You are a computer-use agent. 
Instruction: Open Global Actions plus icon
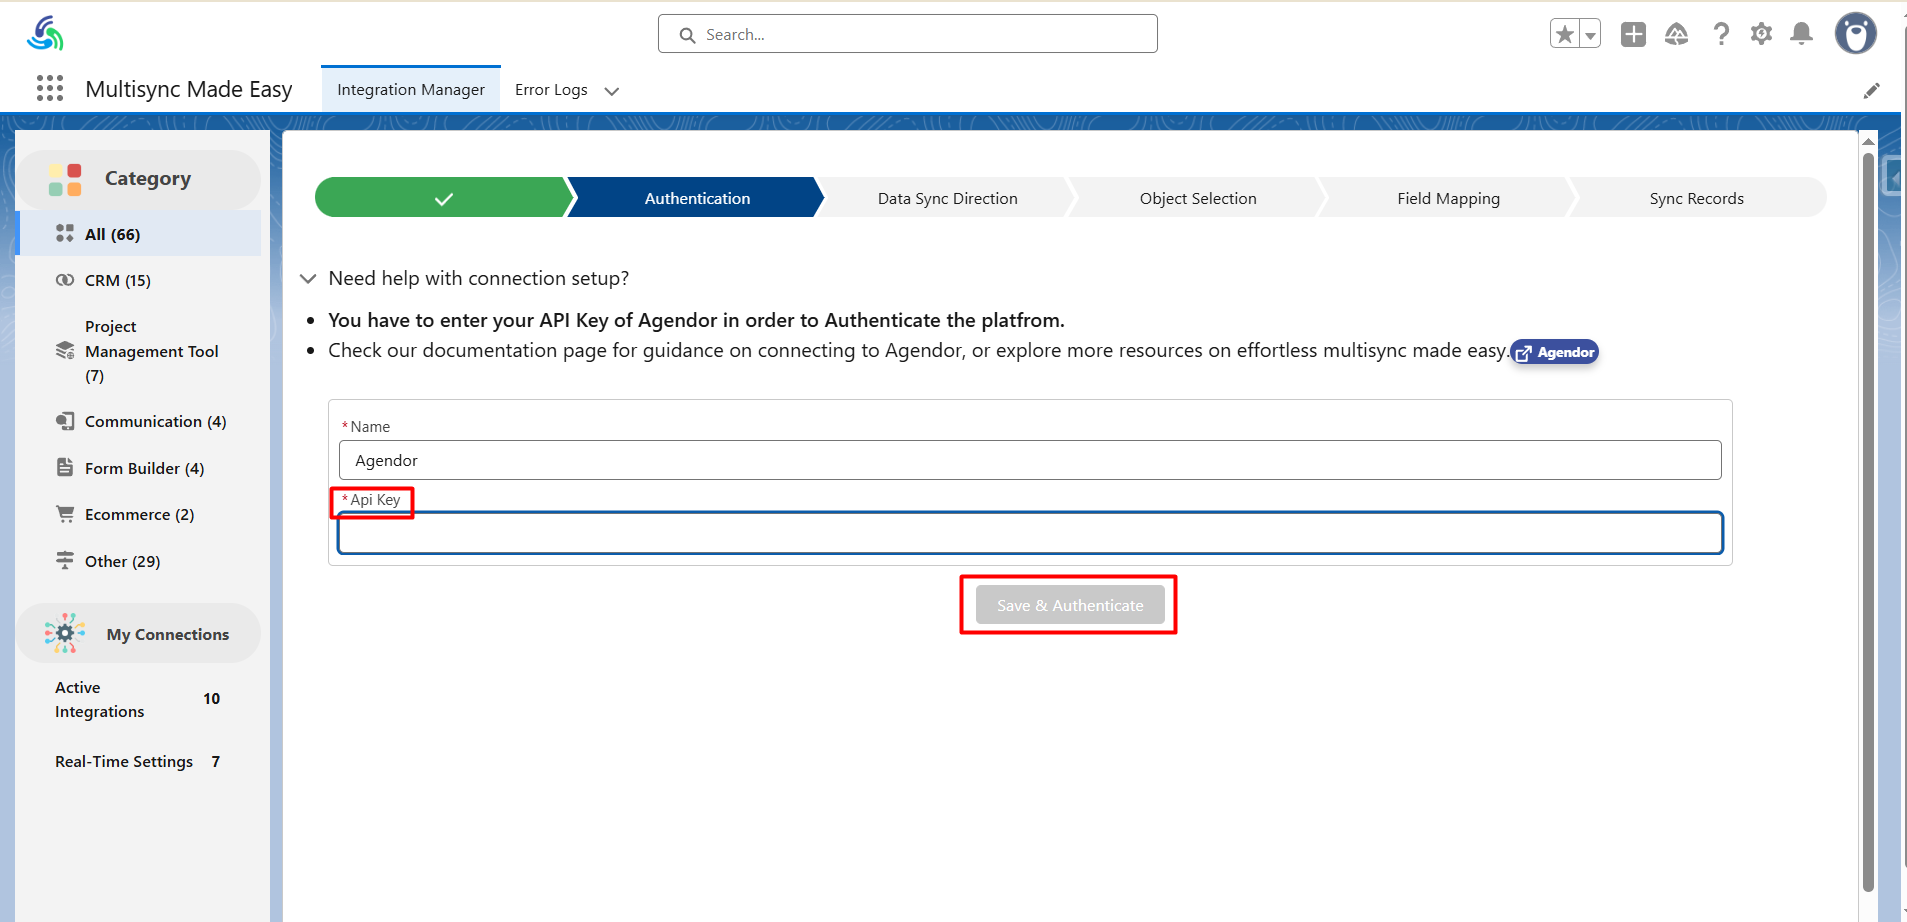tap(1633, 34)
